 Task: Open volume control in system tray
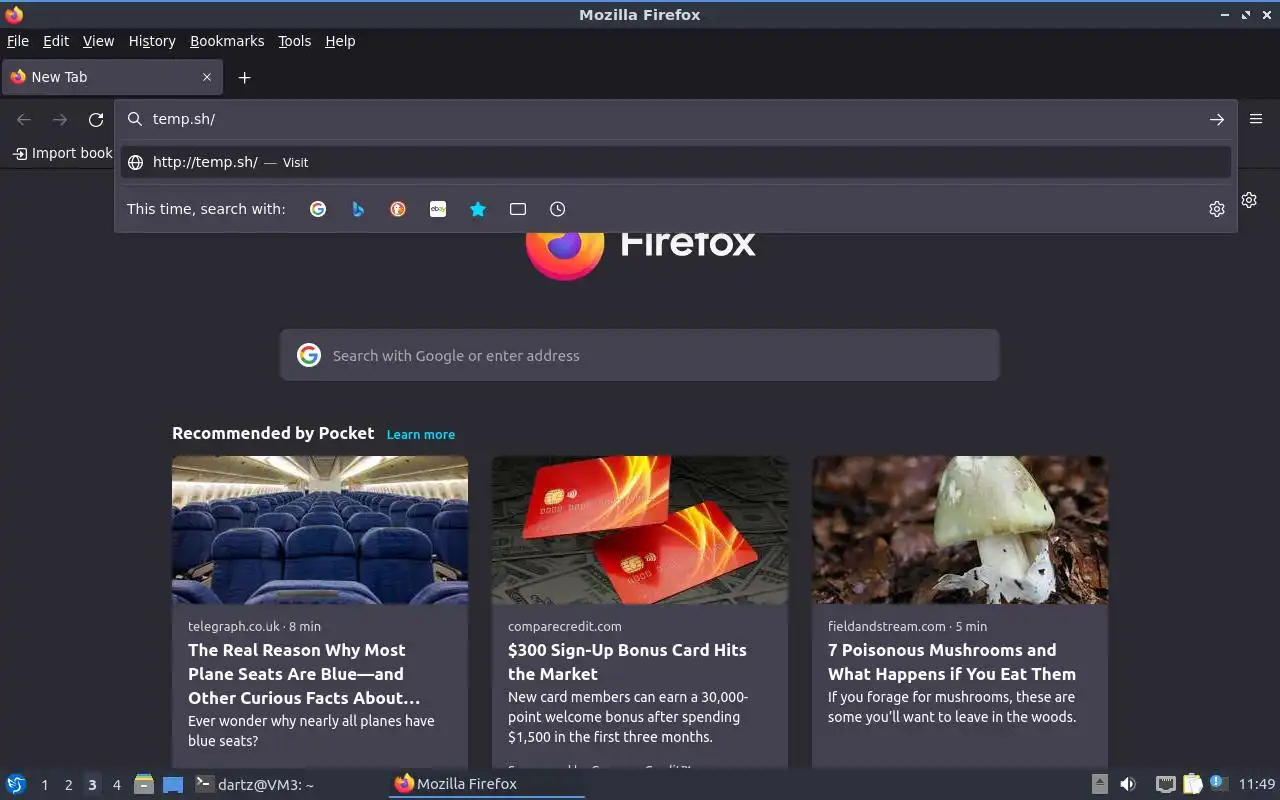(1128, 784)
